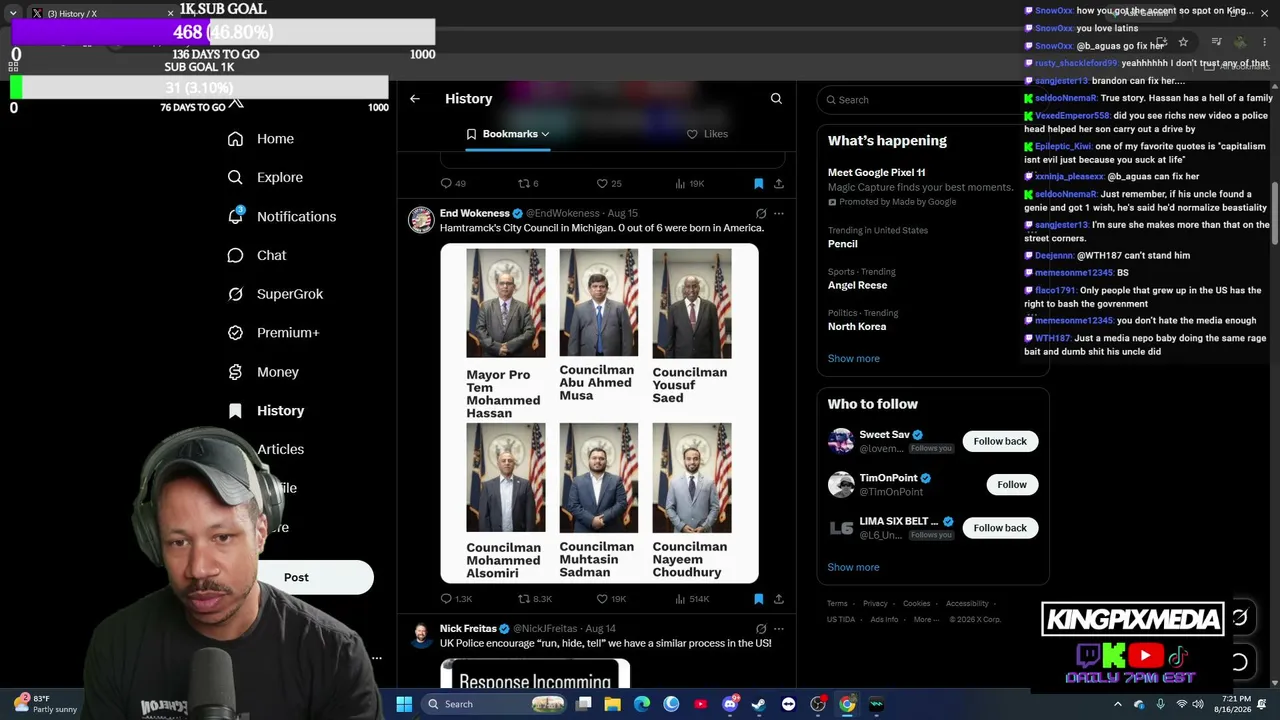Switch to Google Chrome on the taskbar
Image resolution: width=1280 pixels, height=720 pixels.
pyautogui.click(x=847, y=704)
